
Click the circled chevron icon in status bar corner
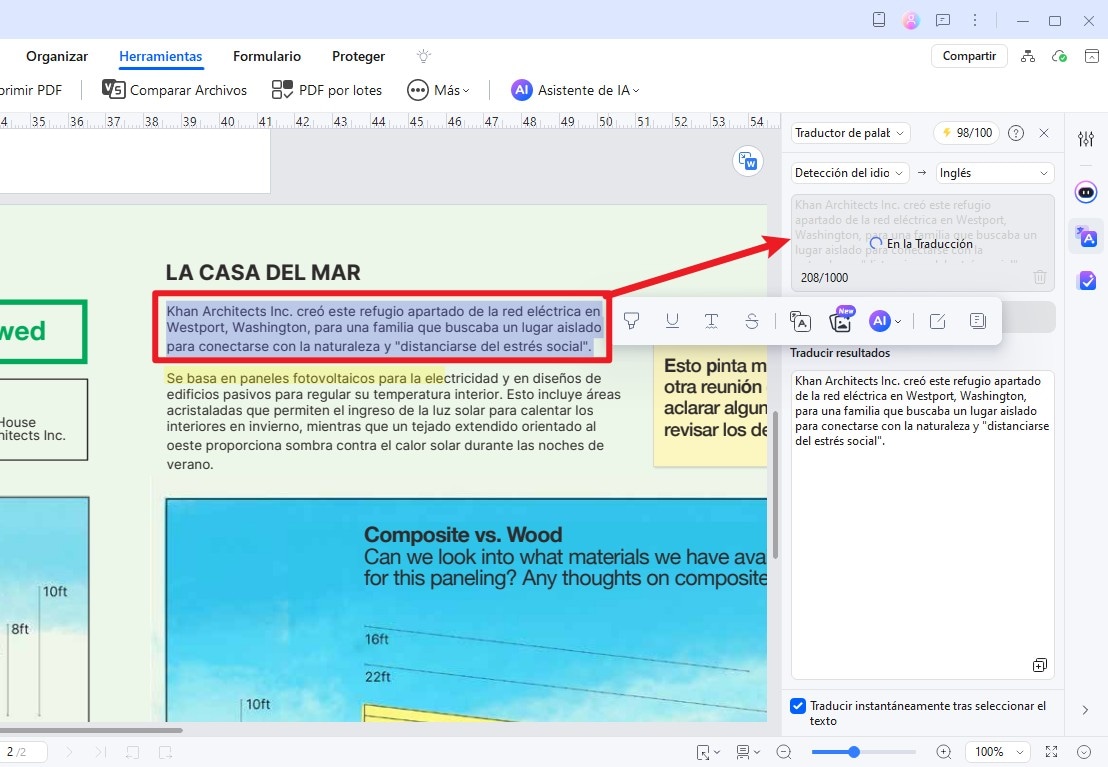pyautogui.click(x=1084, y=752)
